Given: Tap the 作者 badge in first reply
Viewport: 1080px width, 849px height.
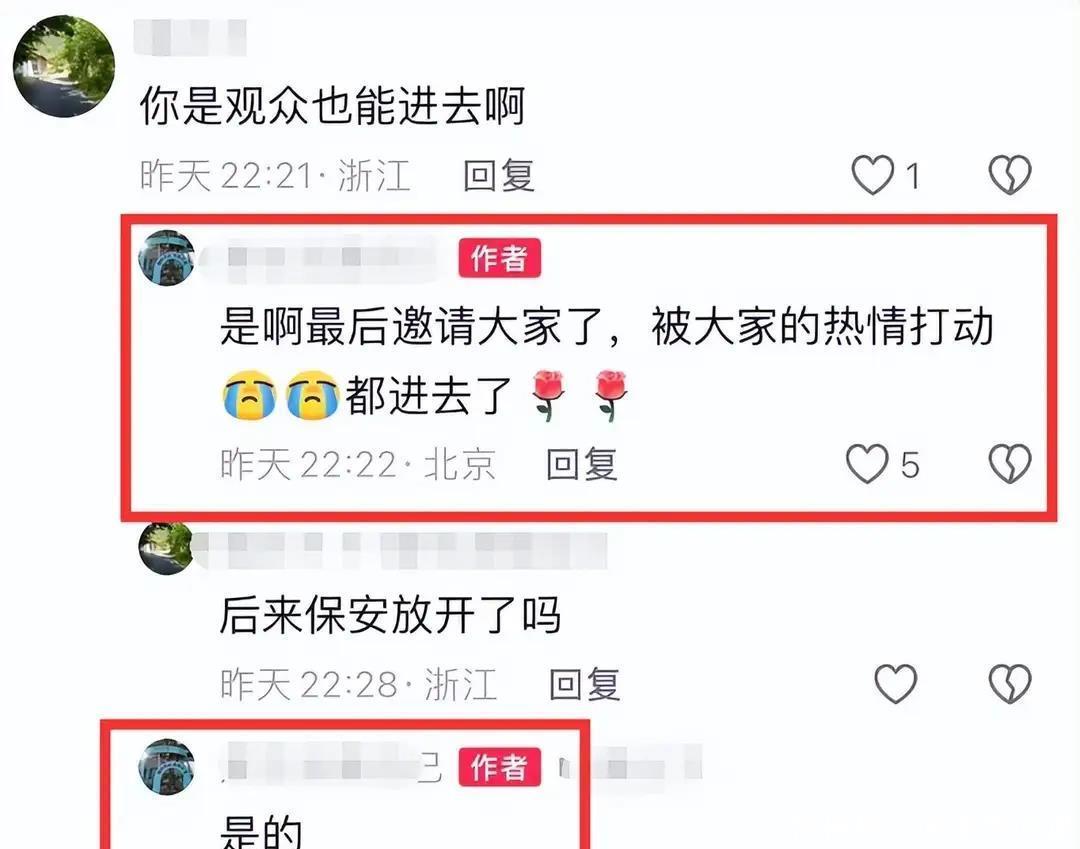Looking at the screenshot, I should click(x=500, y=258).
